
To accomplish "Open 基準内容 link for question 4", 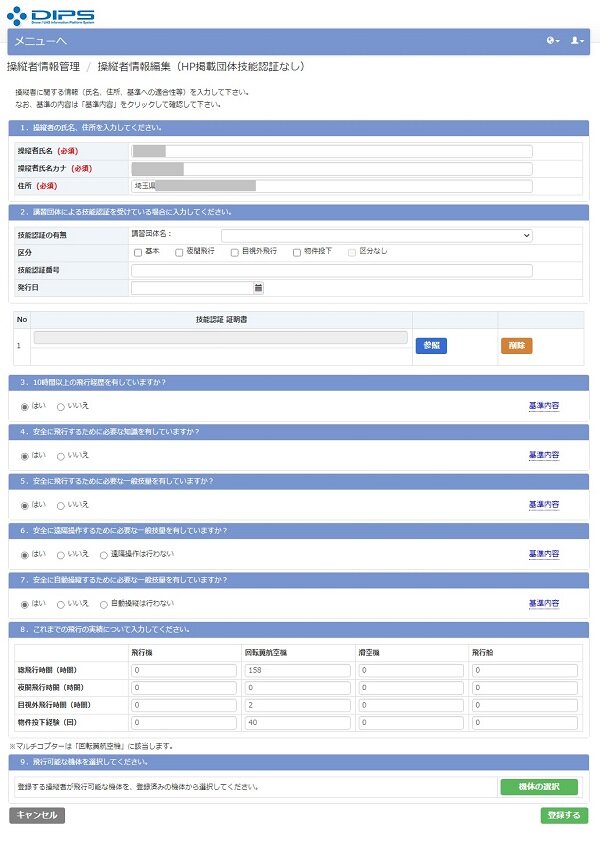I will coord(543,455).
